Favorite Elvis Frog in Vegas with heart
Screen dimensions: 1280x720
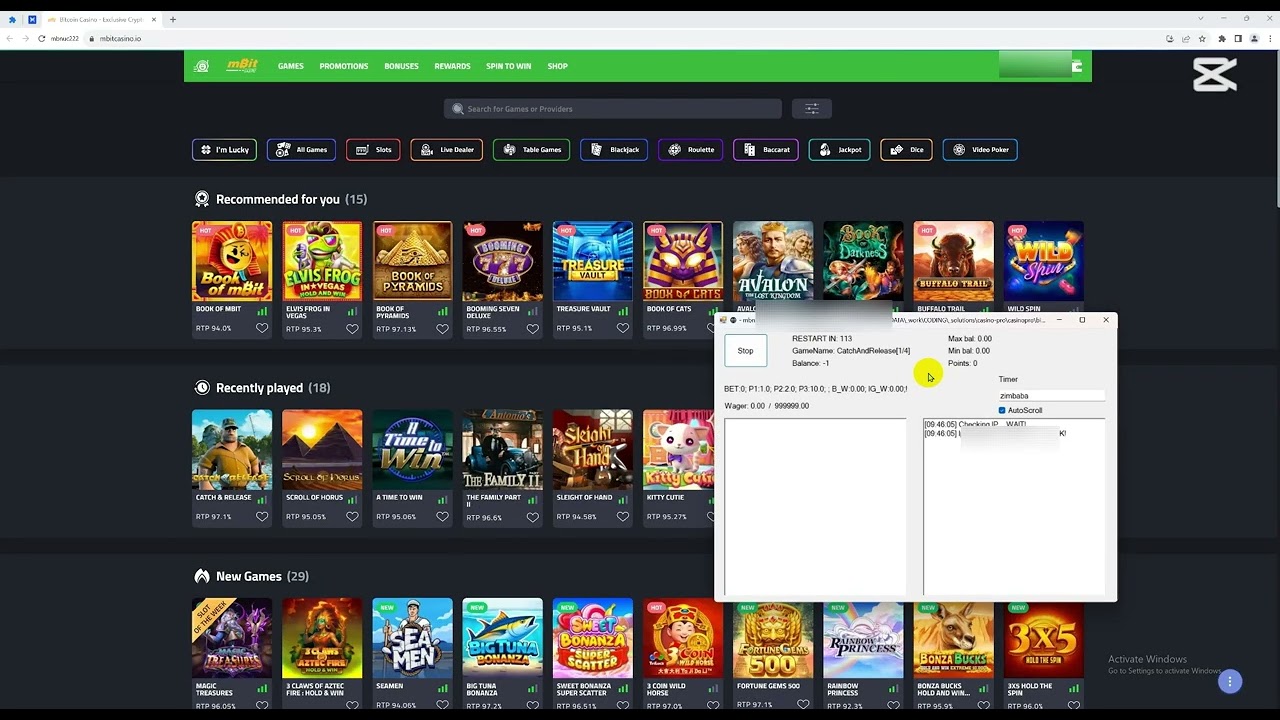(352, 328)
